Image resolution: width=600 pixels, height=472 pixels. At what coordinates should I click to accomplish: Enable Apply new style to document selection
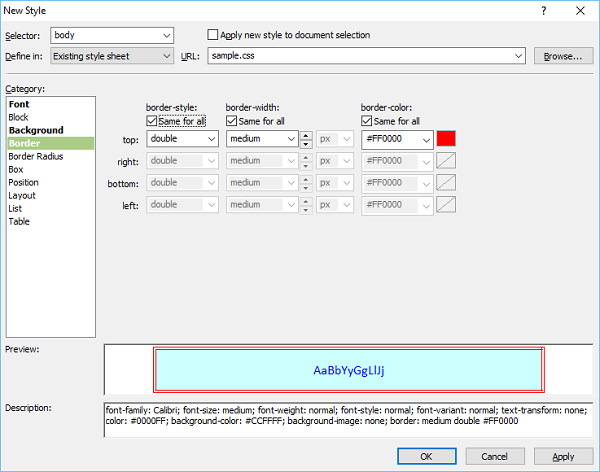pyautogui.click(x=213, y=35)
